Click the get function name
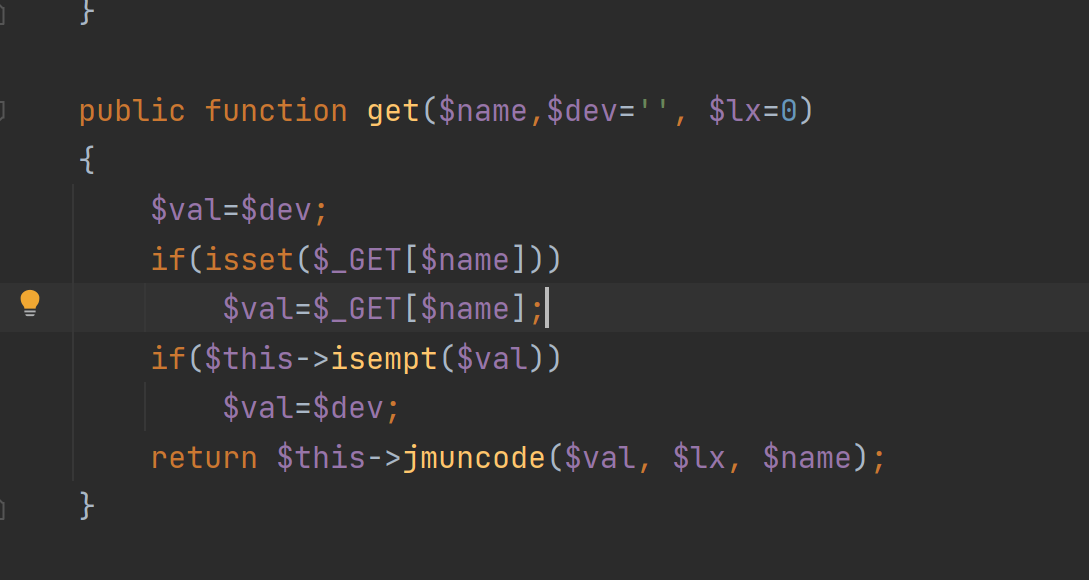Screen dimensions: 1089x580 [x=393, y=111]
